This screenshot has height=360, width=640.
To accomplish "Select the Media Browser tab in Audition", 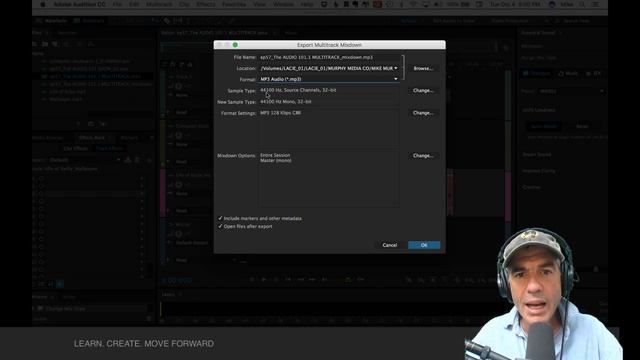I will [x=47, y=138].
